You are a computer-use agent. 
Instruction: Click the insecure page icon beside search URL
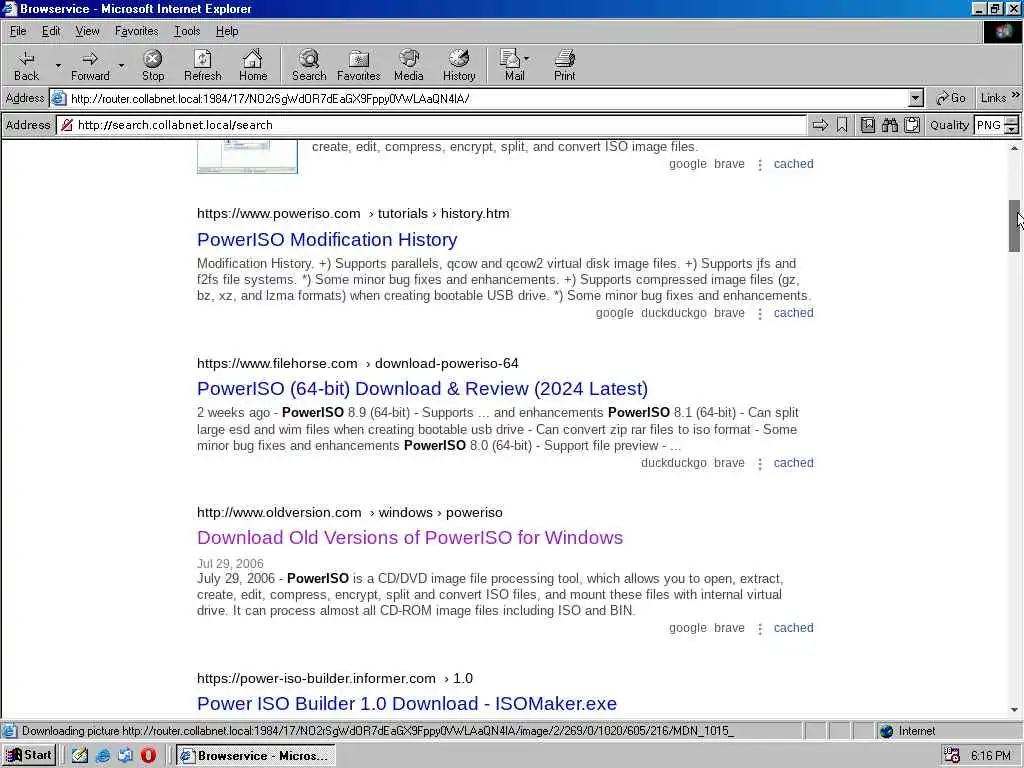coord(67,125)
